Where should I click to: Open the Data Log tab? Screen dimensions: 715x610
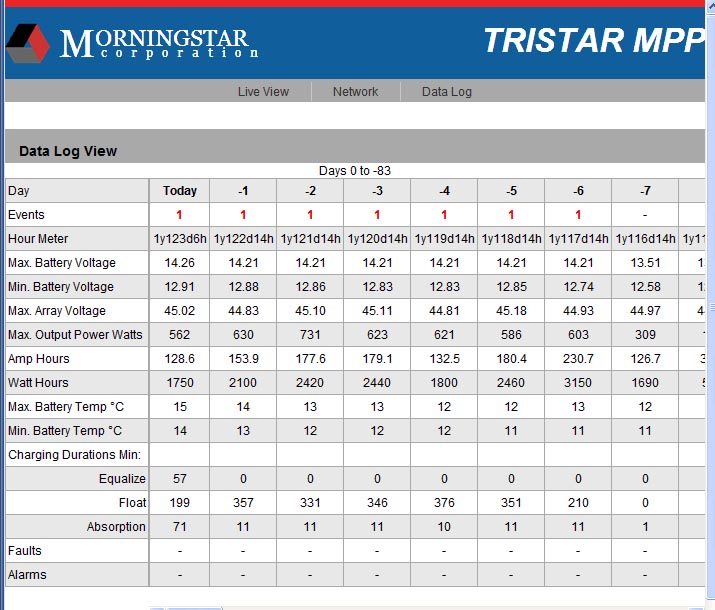point(446,92)
